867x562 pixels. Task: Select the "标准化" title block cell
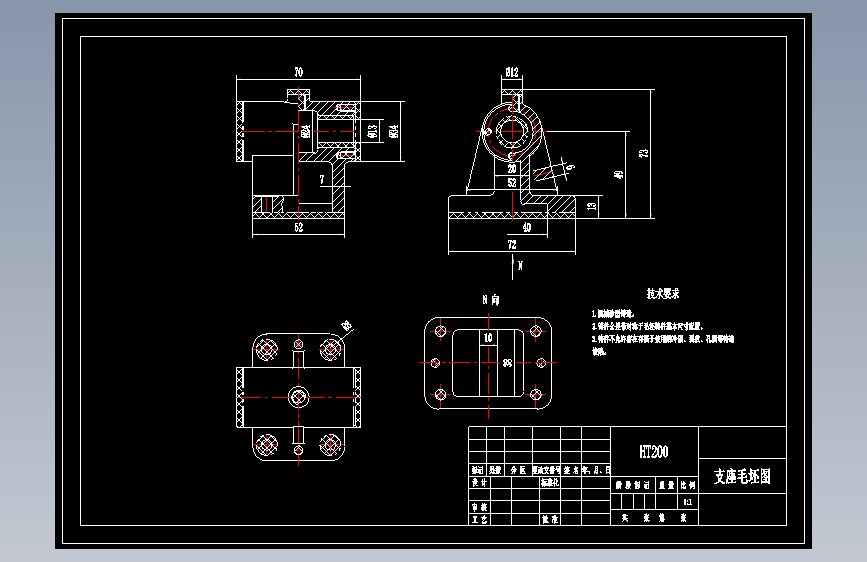[550, 482]
